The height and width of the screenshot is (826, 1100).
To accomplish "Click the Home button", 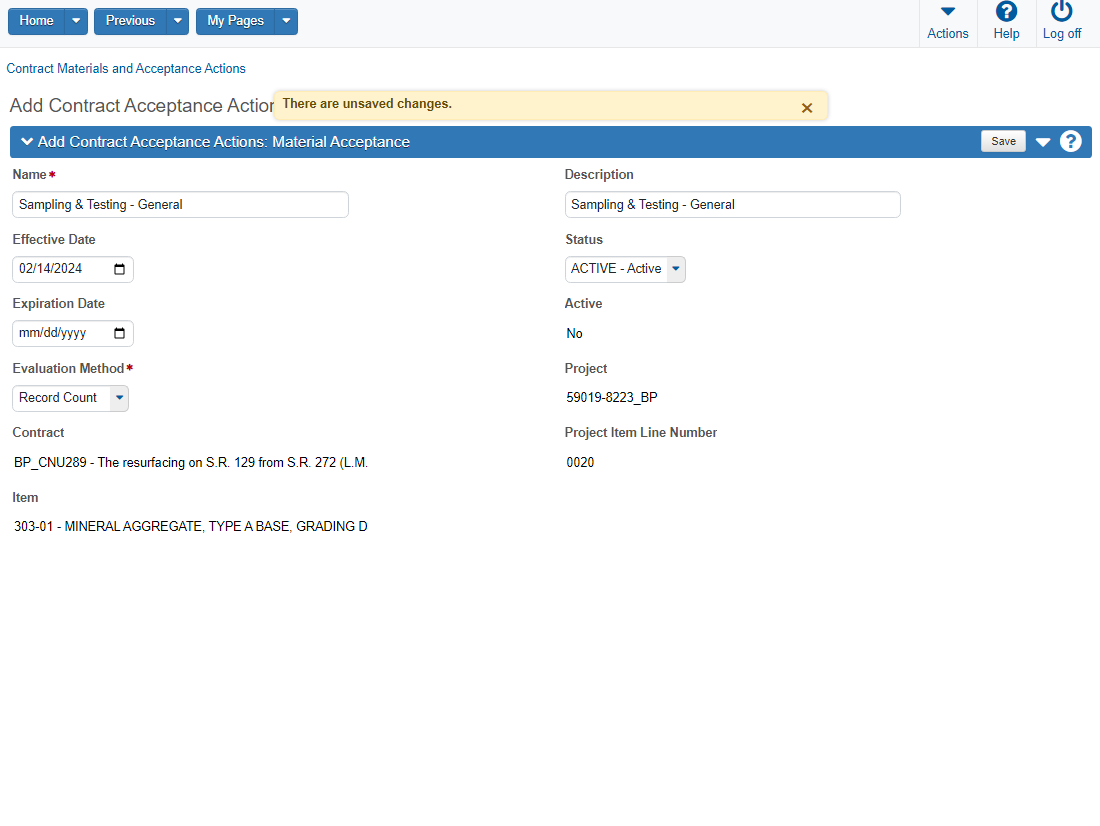I will click(37, 21).
